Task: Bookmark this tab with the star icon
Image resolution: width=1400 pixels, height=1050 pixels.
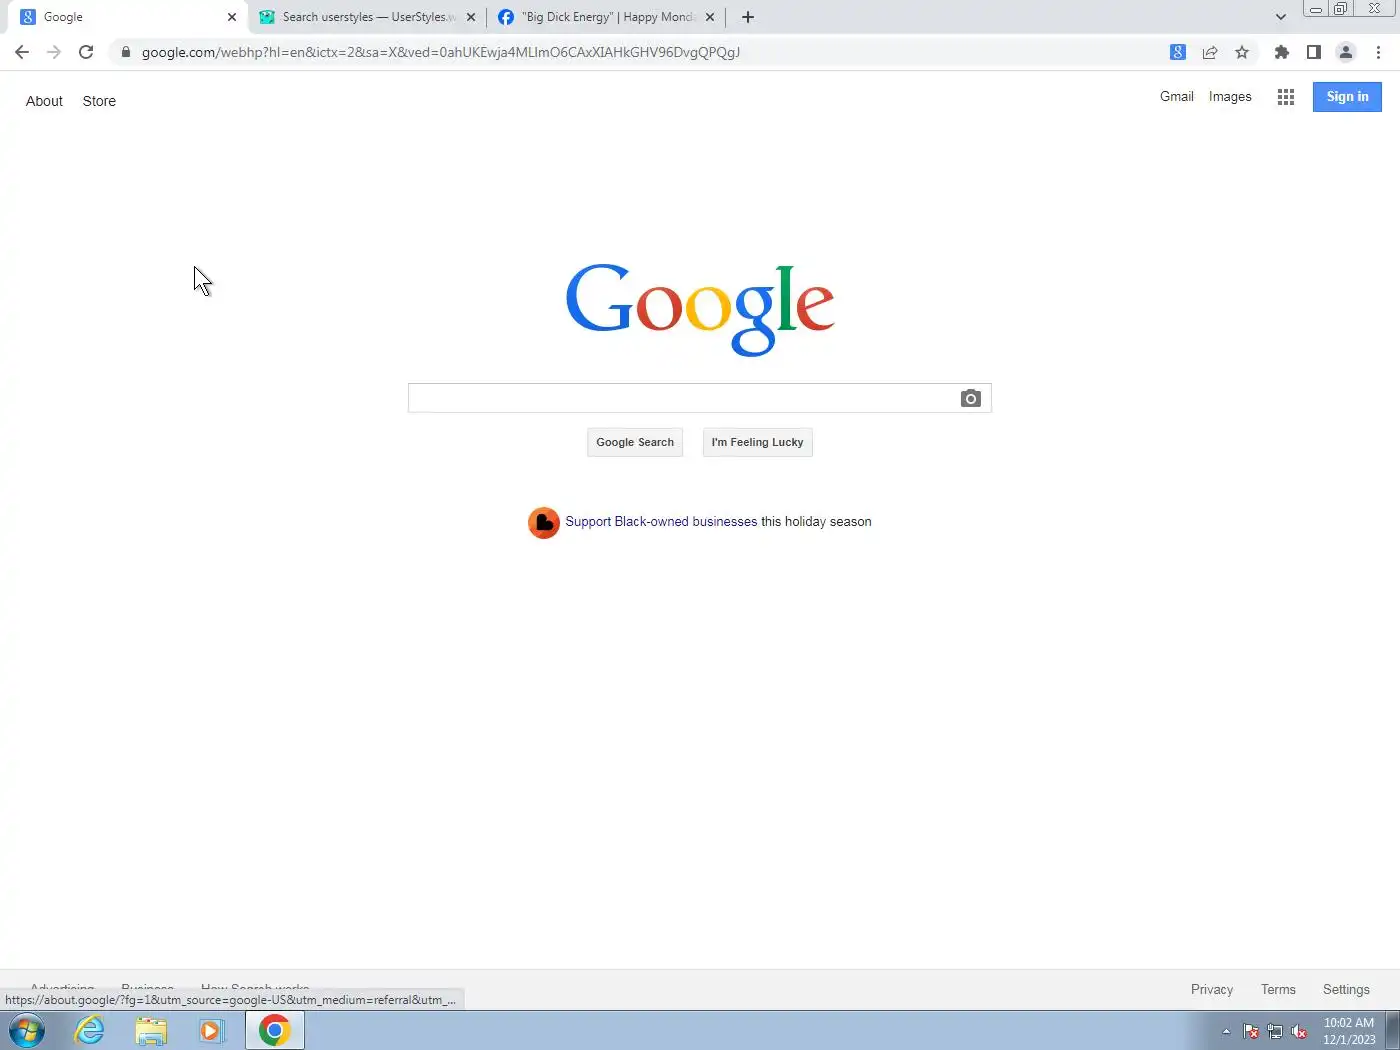Action: pos(1242,52)
